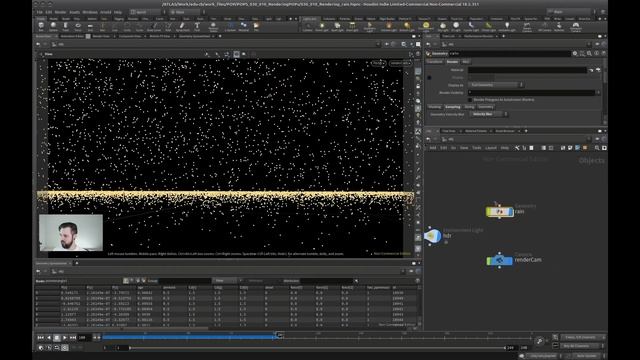Select the Sphere shelf tool
The image size is (640, 360).
[53, 27]
